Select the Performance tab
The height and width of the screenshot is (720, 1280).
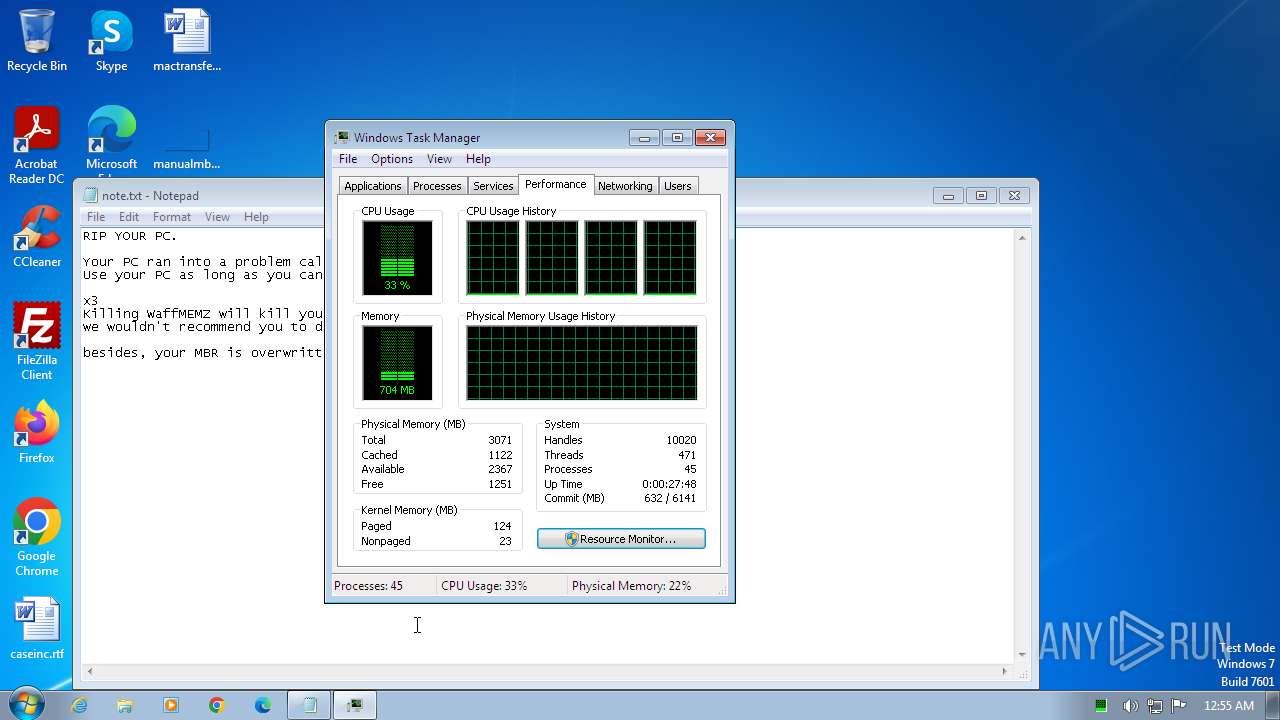pos(556,184)
